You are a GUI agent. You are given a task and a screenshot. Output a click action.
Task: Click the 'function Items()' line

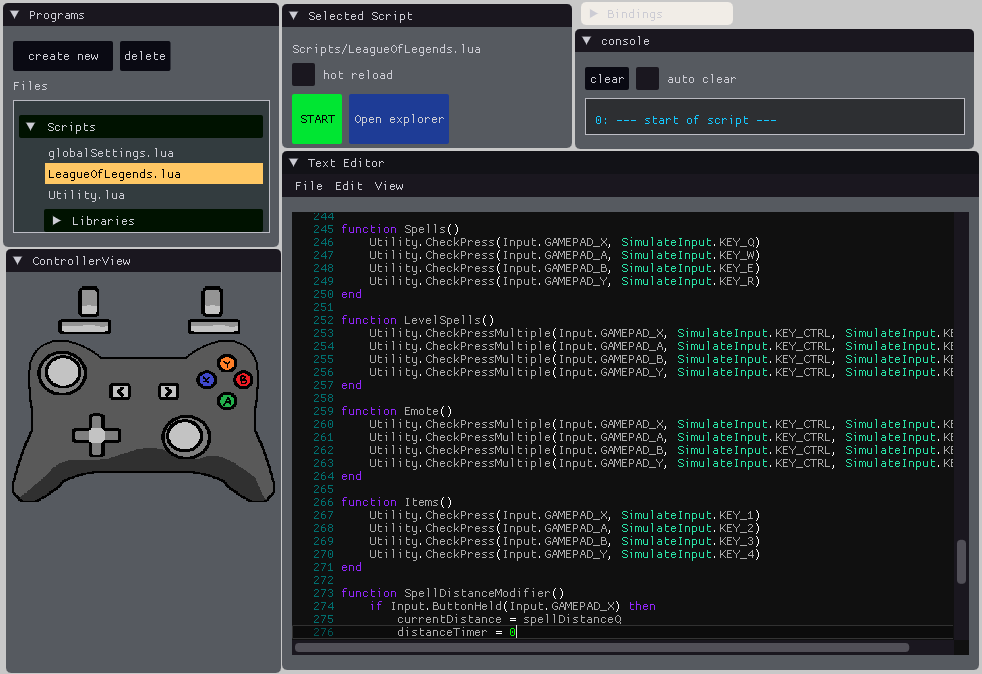(x=396, y=502)
